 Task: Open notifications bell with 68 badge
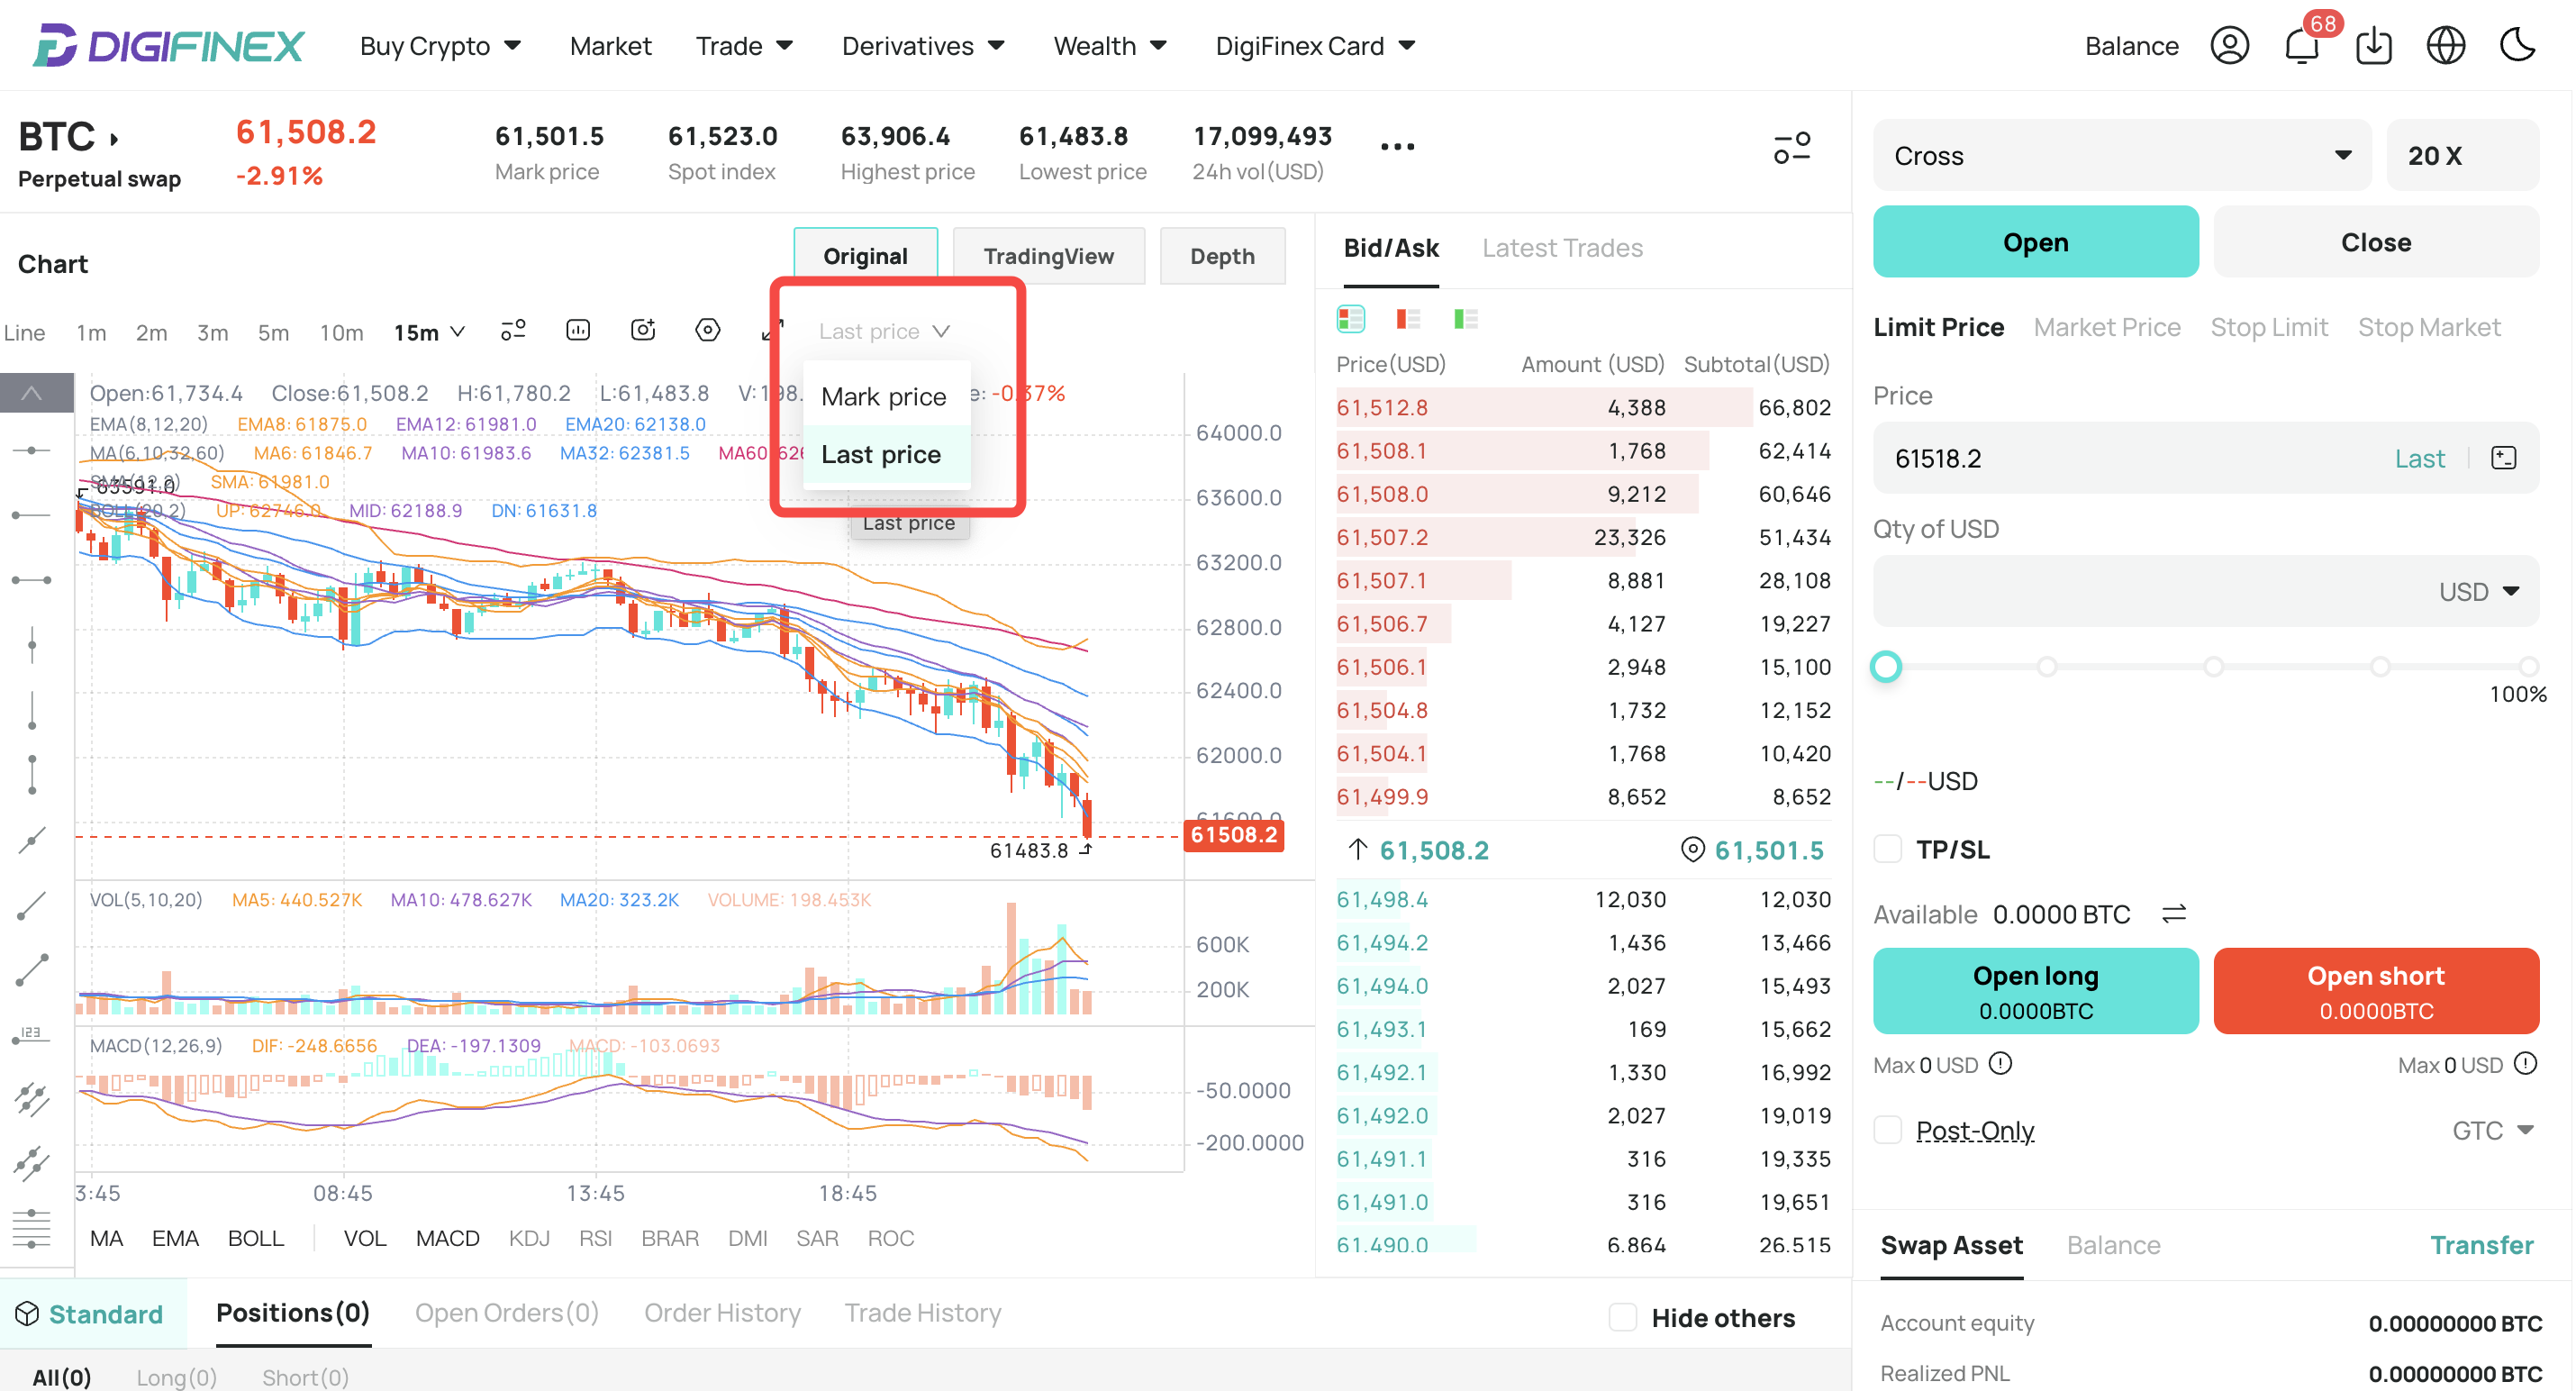[2302, 46]
